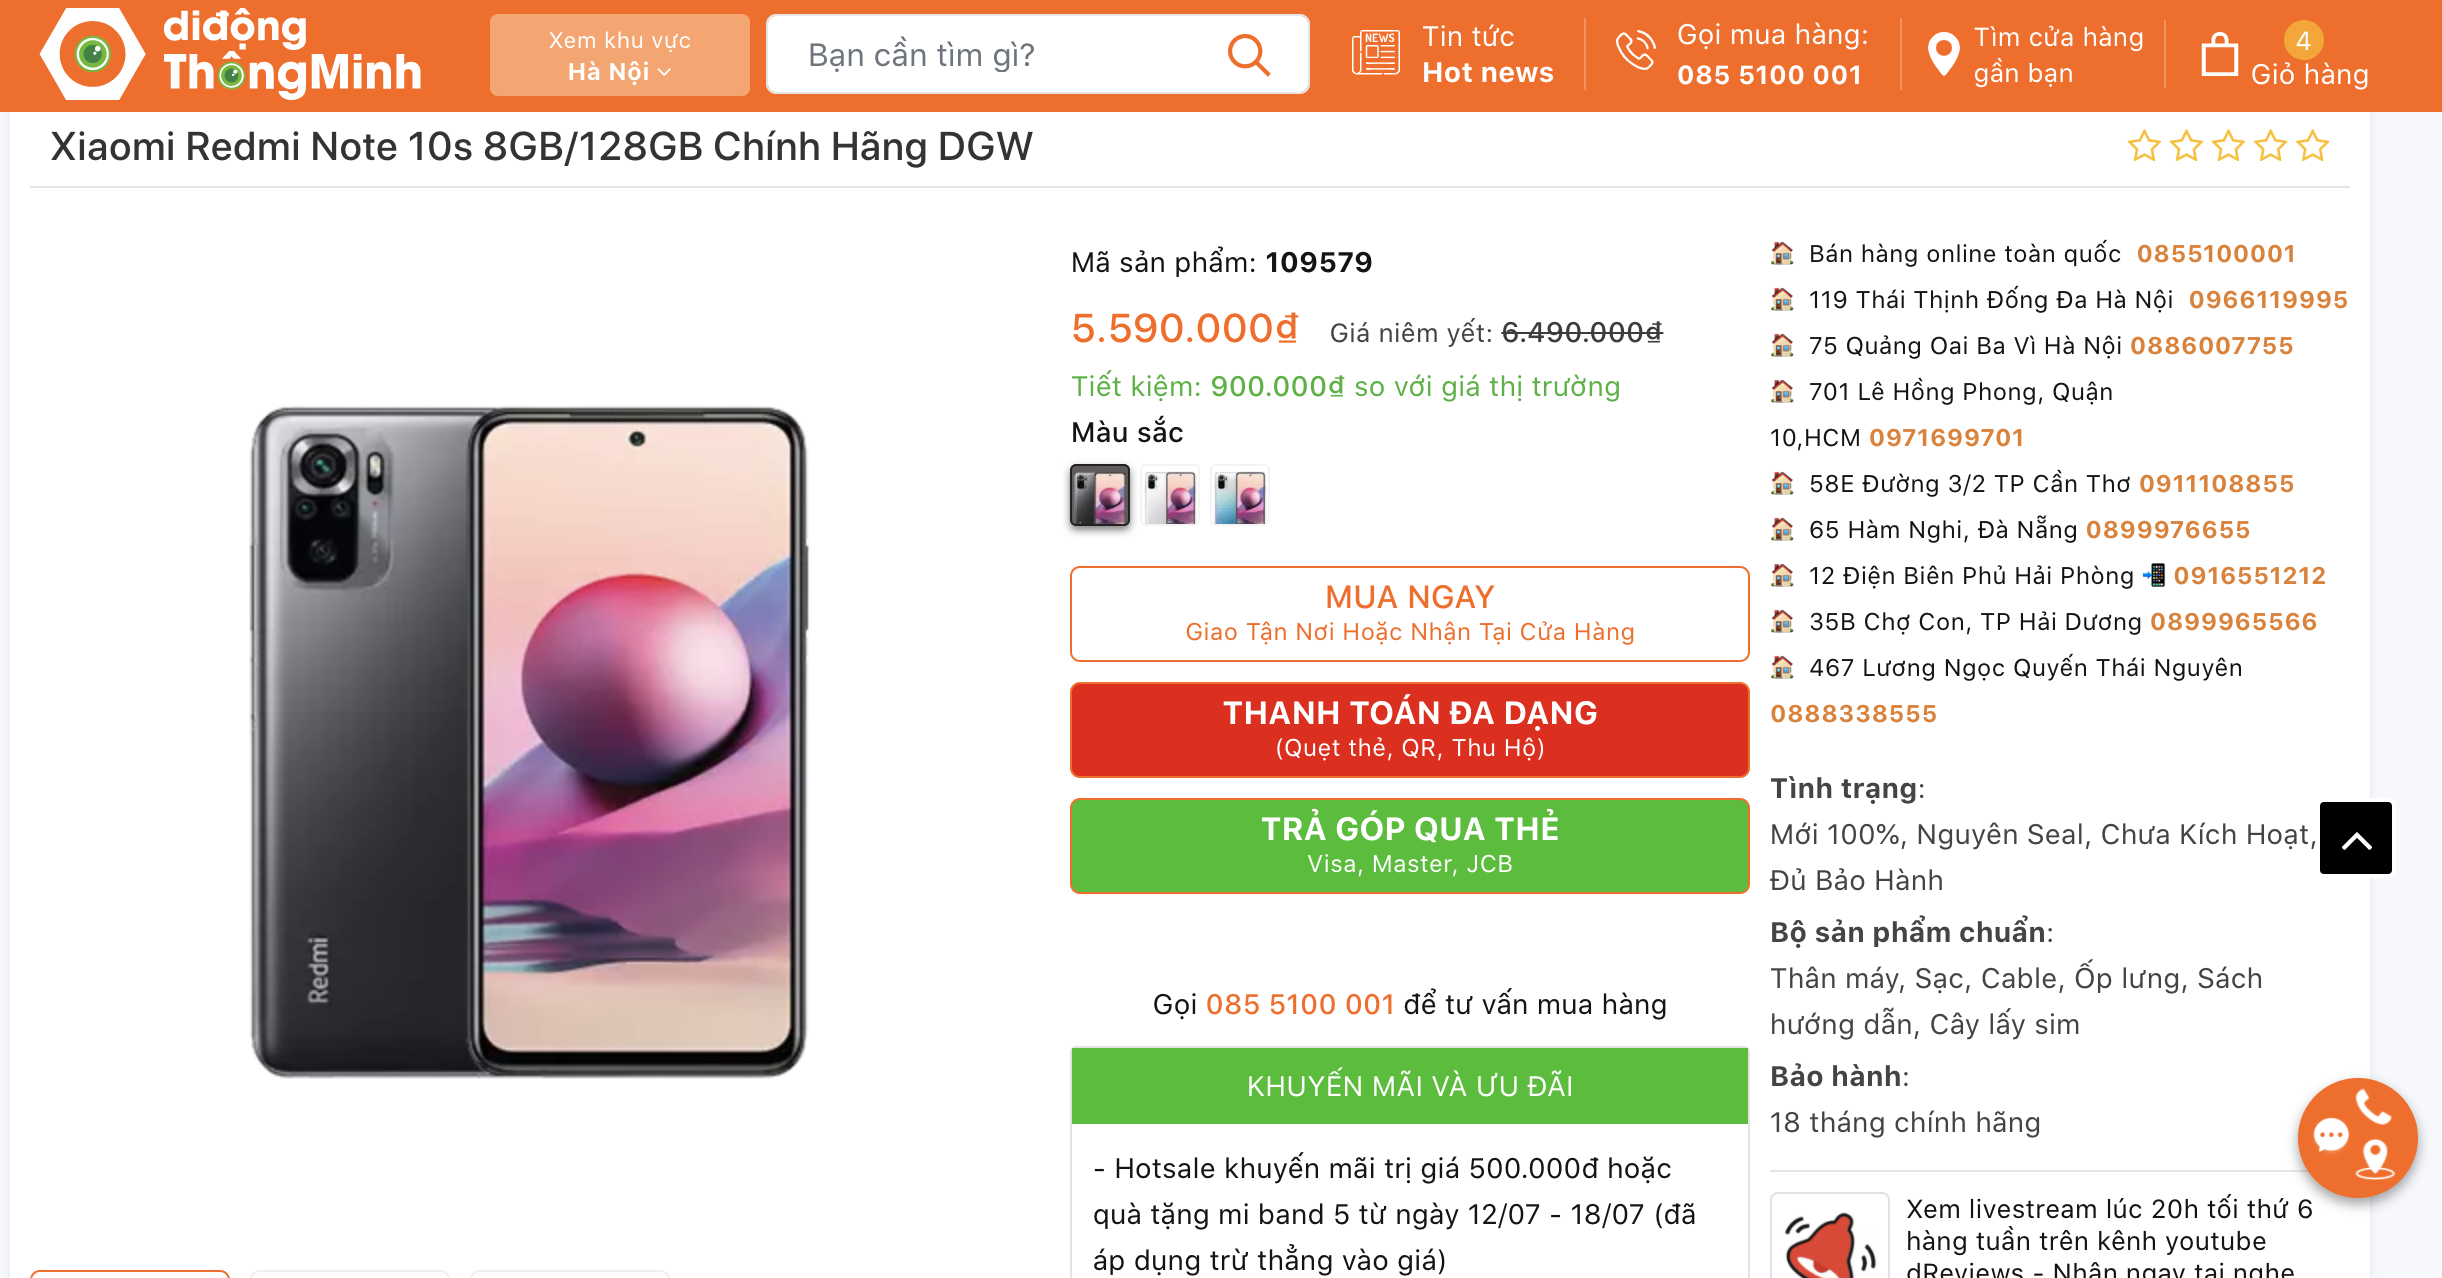This screenshot has width=2442, height=1278.
Task: Open the shopping bag cart icon
Action: coord(2219,55)
